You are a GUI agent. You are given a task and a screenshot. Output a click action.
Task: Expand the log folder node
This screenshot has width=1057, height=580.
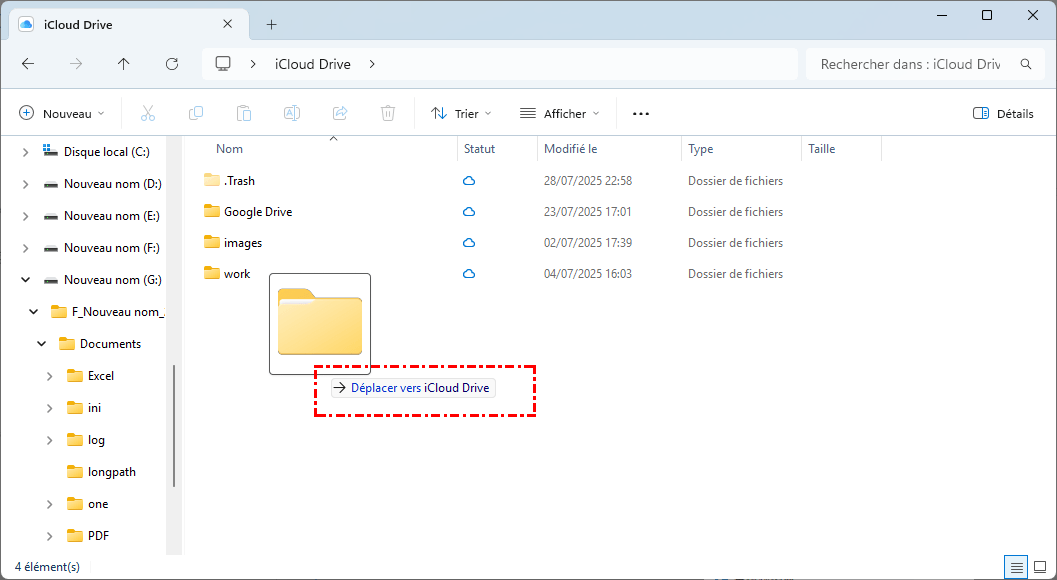[x=50, y=440]
